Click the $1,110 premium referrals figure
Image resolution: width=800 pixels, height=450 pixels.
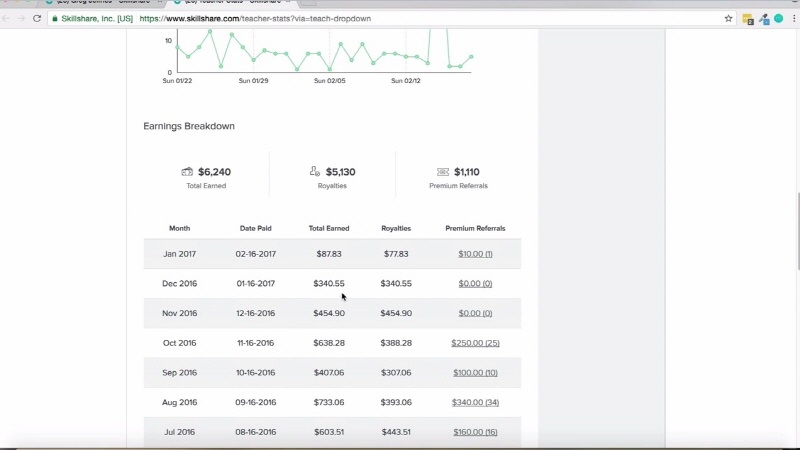coord(467,172)
